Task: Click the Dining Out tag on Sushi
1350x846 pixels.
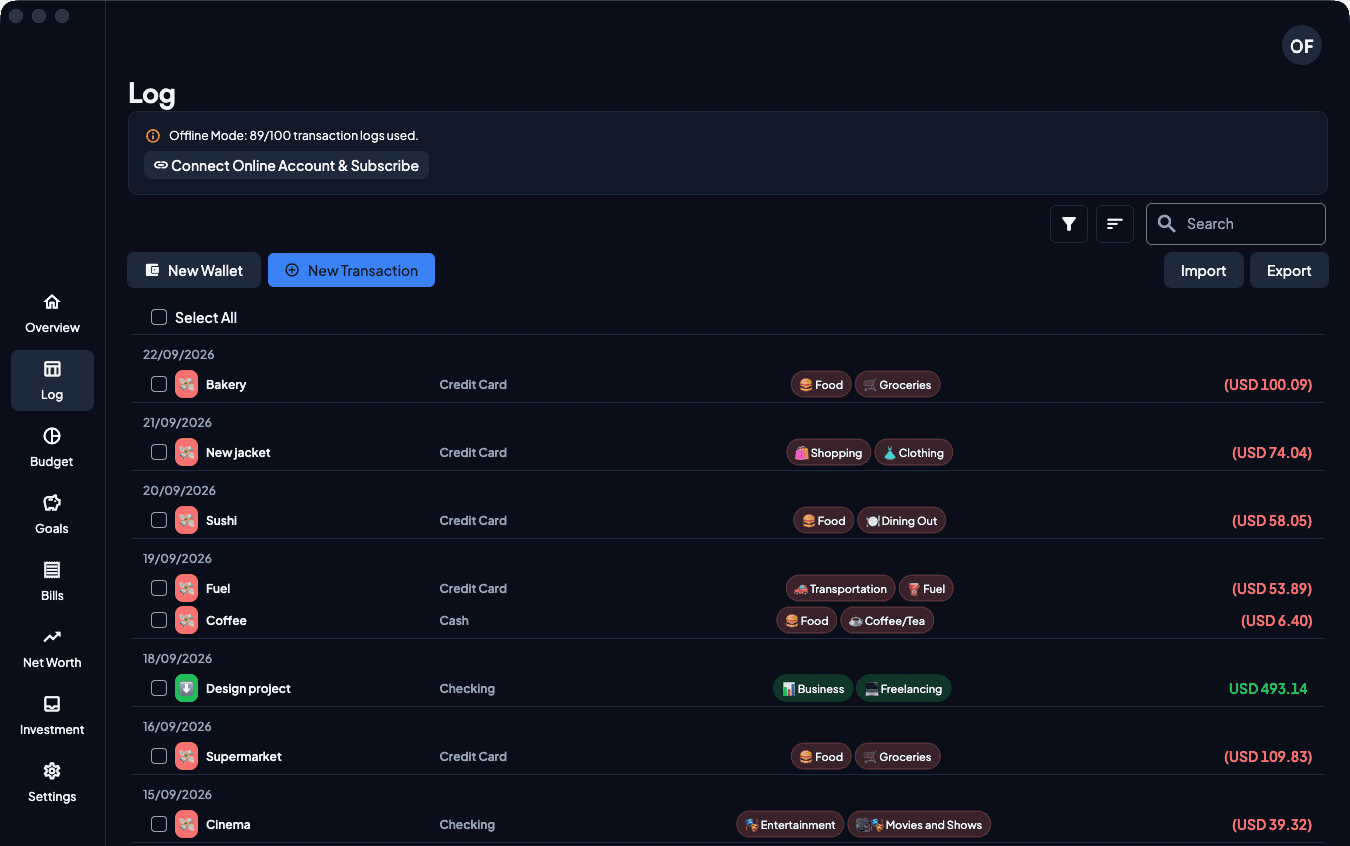Action: pos(902,521)
